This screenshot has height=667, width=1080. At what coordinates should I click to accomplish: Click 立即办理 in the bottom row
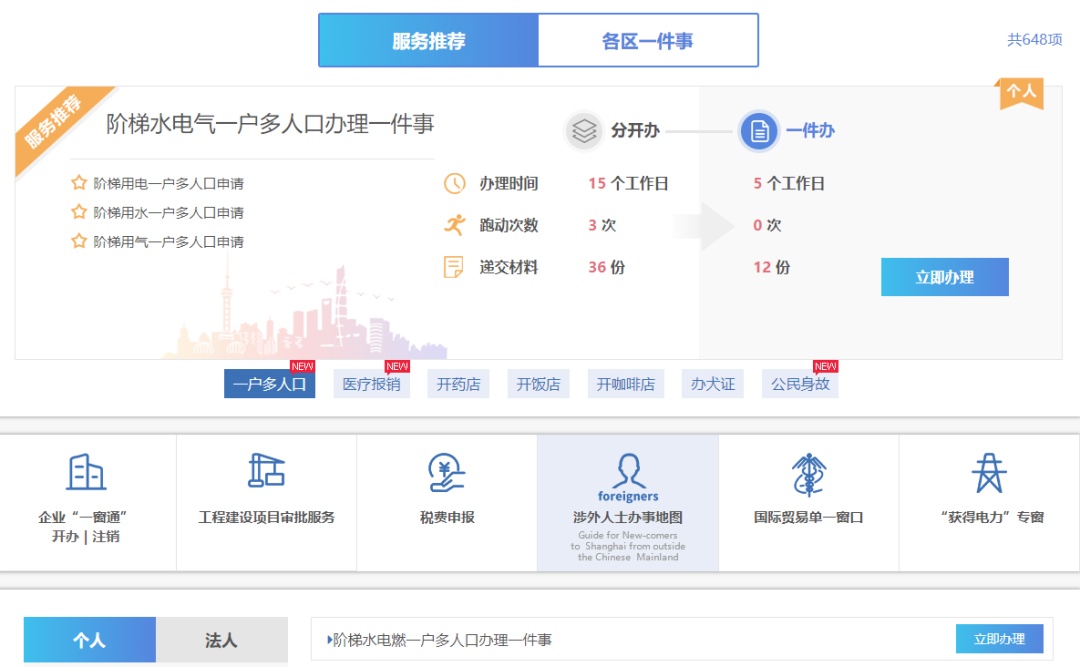click(999, 639)
